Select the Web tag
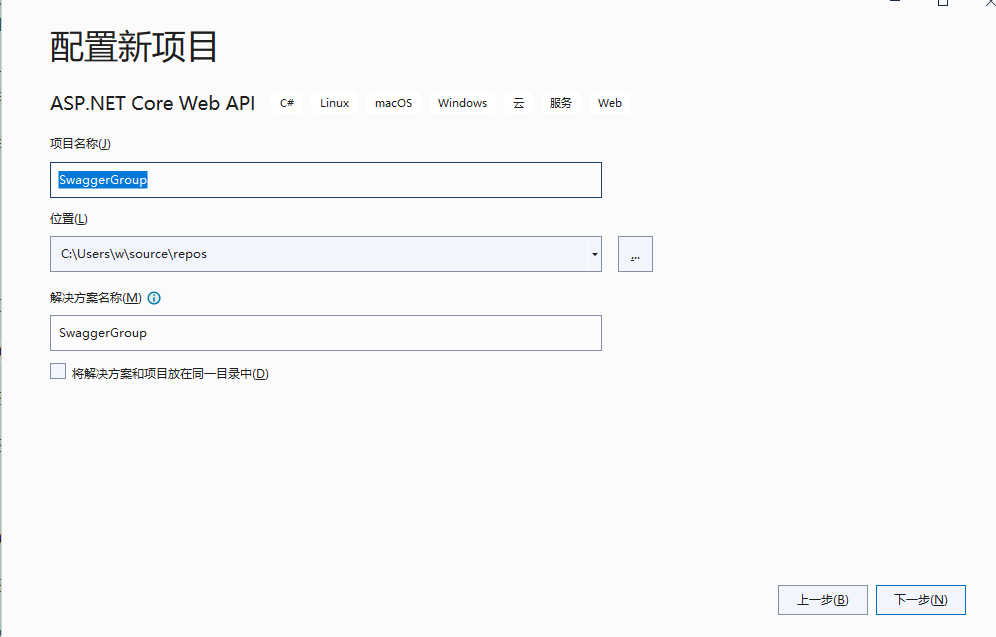The image size is (996, 637). tap(609, 103)
